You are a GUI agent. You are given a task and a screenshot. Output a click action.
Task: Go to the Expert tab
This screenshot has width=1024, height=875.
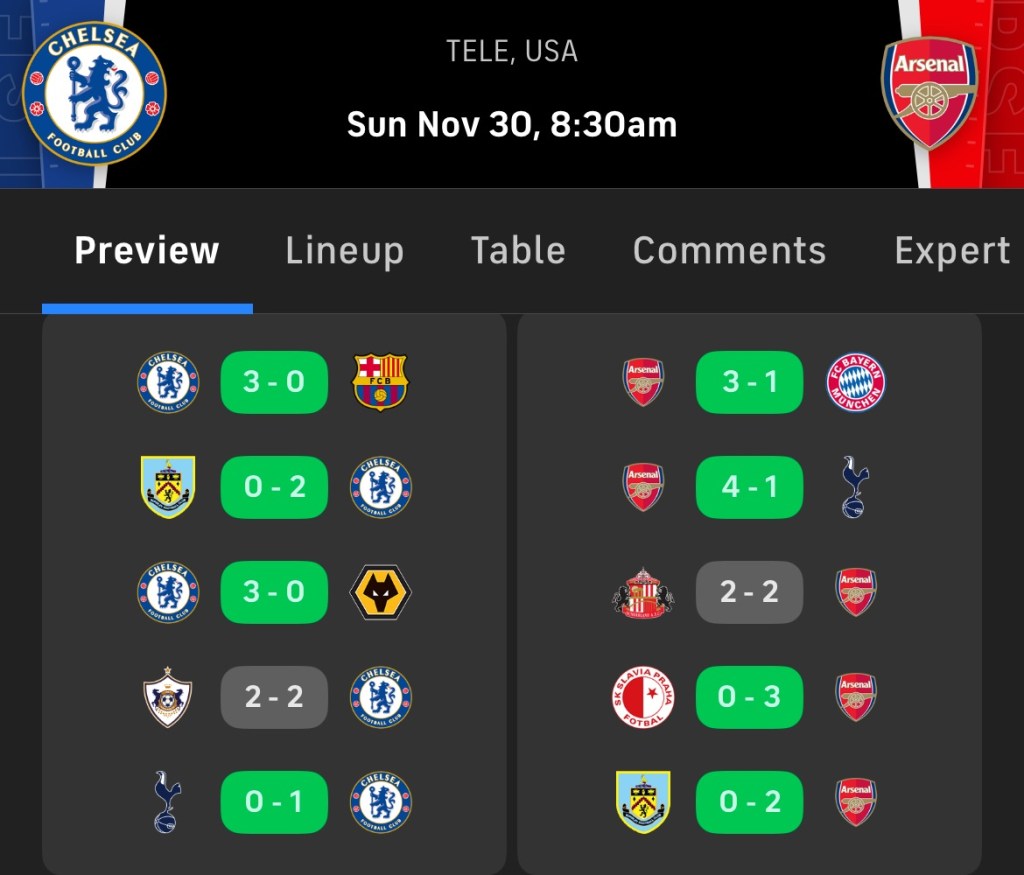952,250
